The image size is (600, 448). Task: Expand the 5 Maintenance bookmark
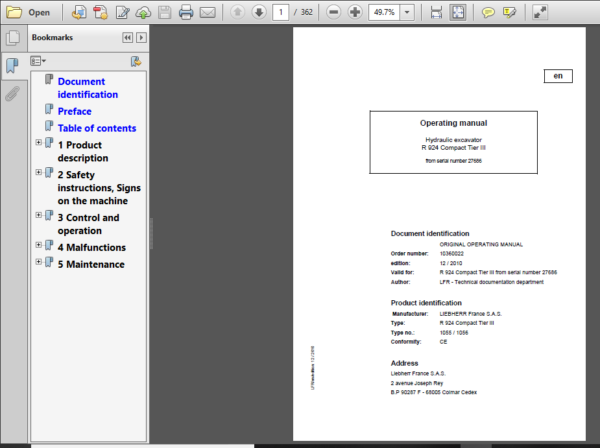point(39,262)
